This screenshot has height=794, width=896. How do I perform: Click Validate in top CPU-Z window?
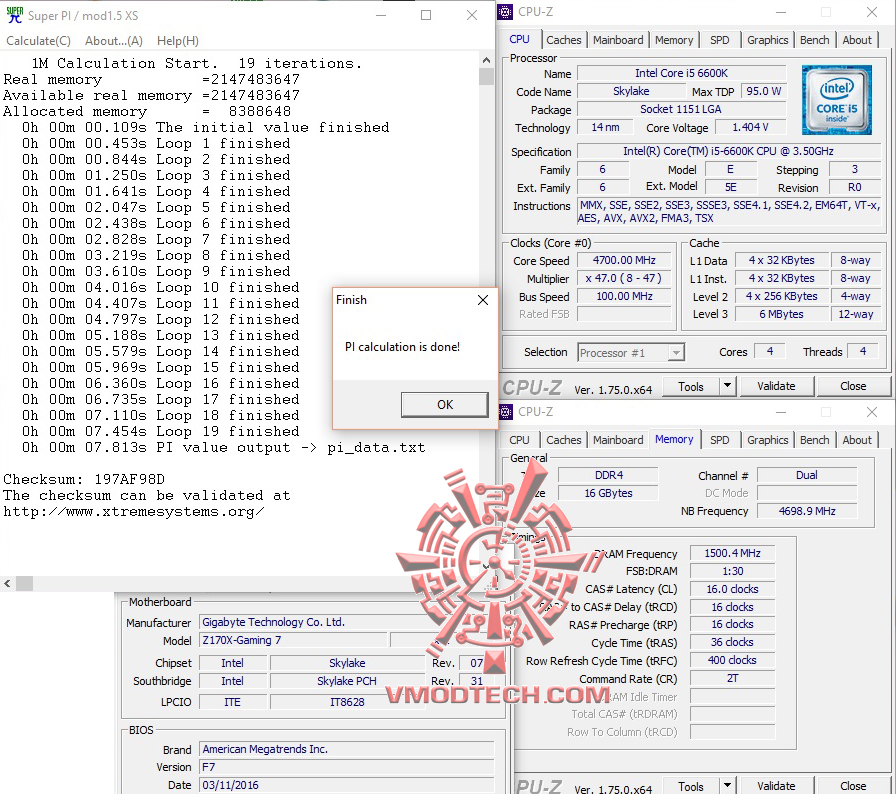[776, 387]
